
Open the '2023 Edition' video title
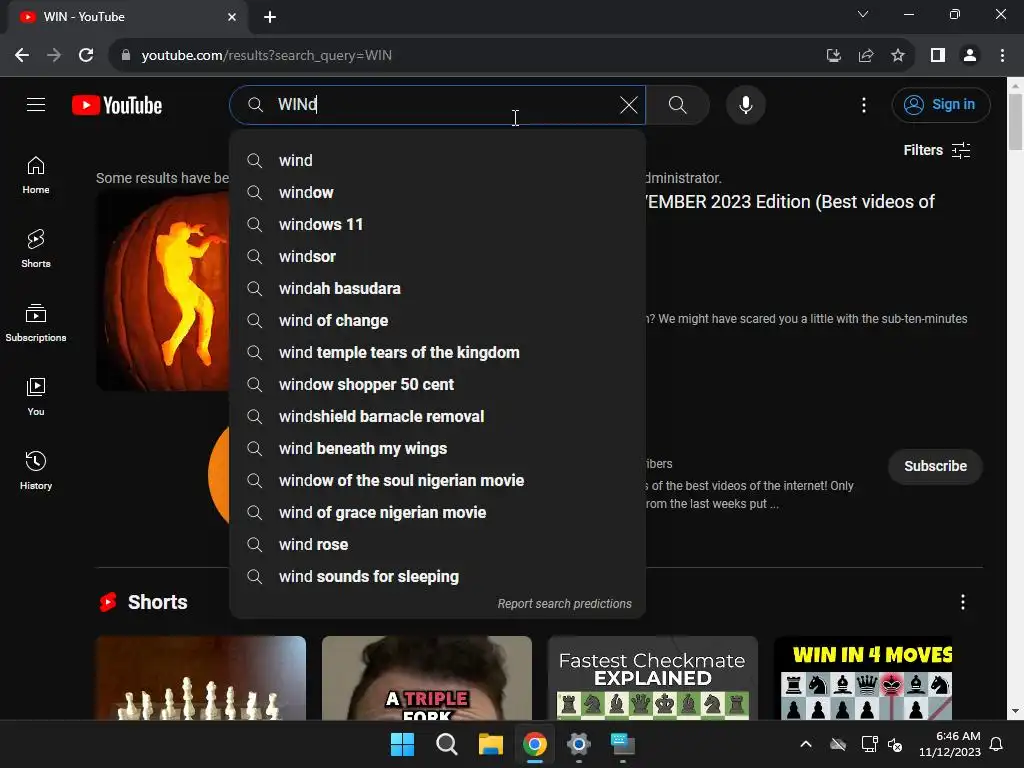(790, 202)
